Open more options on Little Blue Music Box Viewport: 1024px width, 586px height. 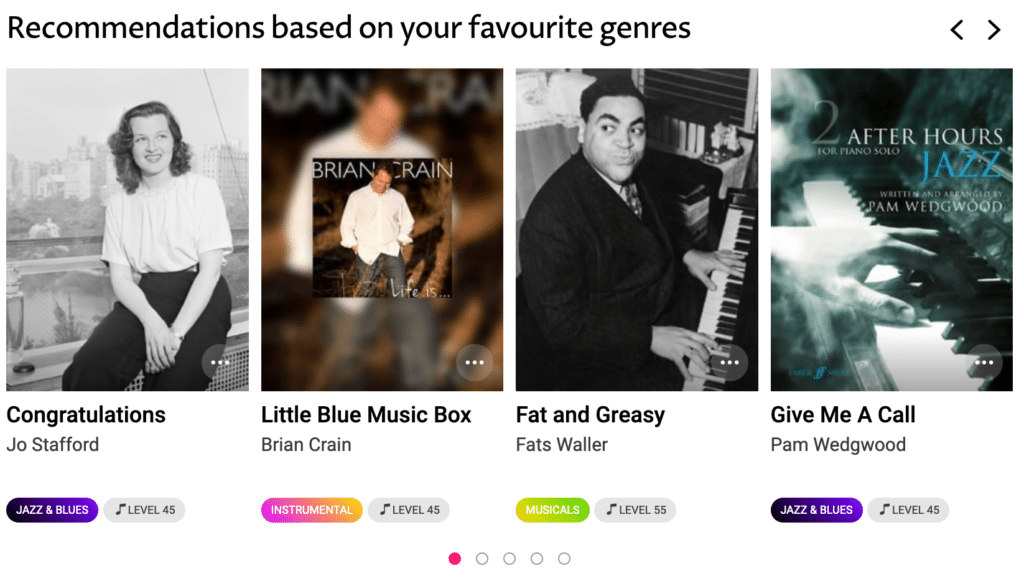tap(475, 362)
